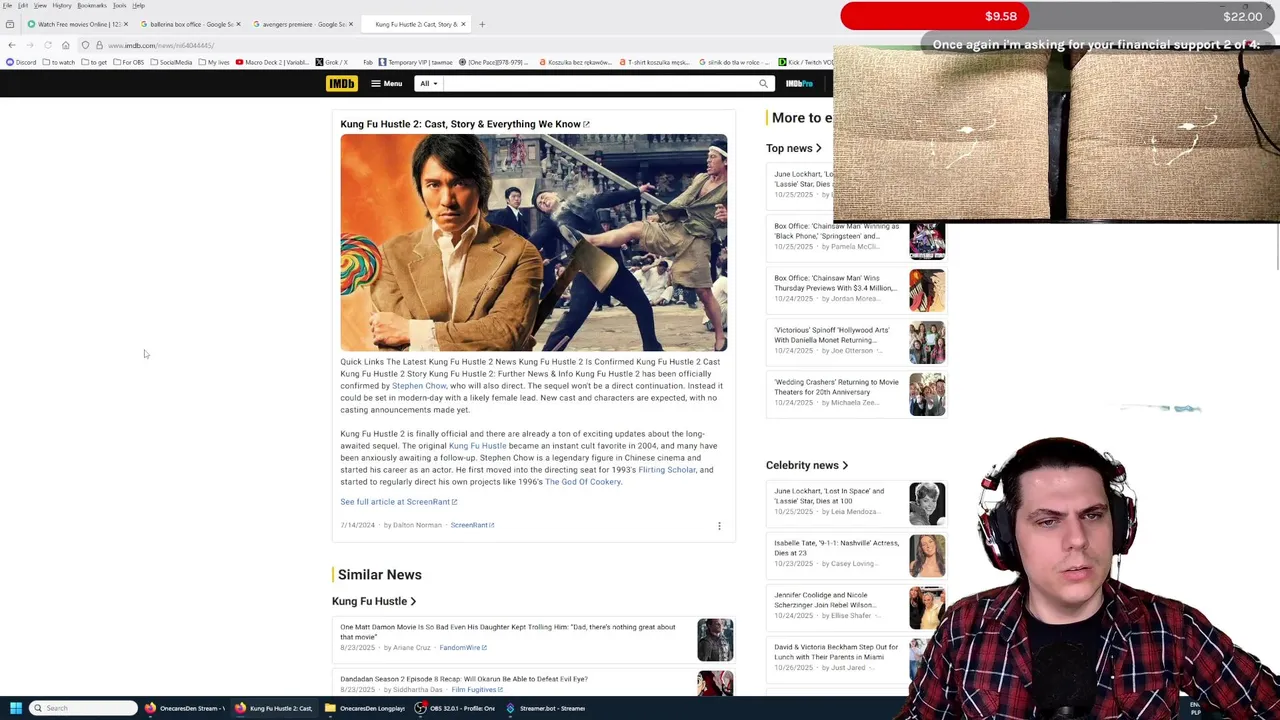Screen dimensions: 1280x720
Task: Reload the page with the refresh icon
Action: click(47, 45)
